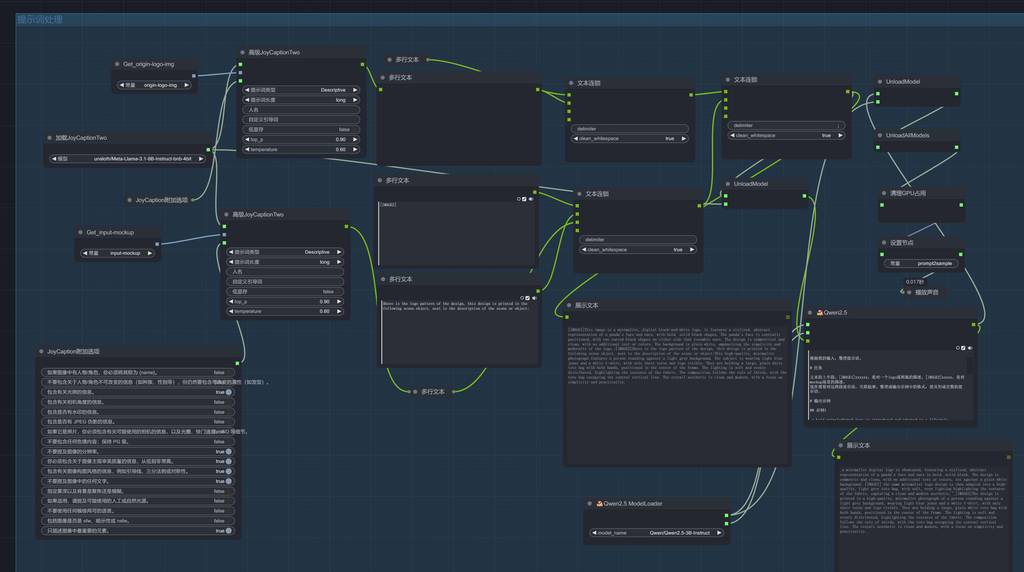Decrease top_p in the lower 高级JoyCaptionTwo node
The width and height of the screenshot is (1024, 572).
(x=230, y=301)
